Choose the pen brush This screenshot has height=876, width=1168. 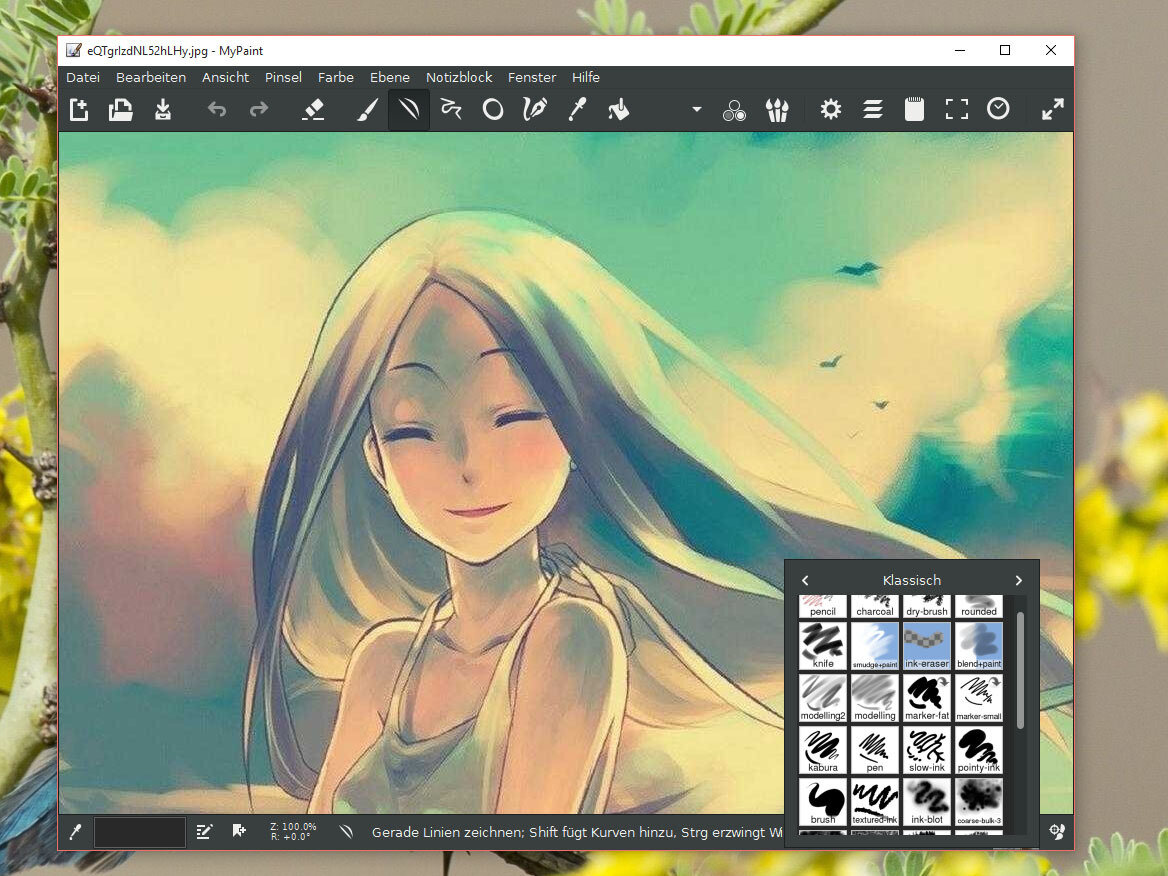coord(875,750)
